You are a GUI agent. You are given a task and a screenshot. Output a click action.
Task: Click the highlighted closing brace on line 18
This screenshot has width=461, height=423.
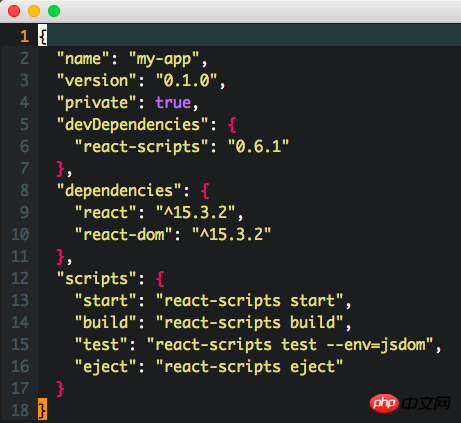pyautogui.click(x=42, y=409)
